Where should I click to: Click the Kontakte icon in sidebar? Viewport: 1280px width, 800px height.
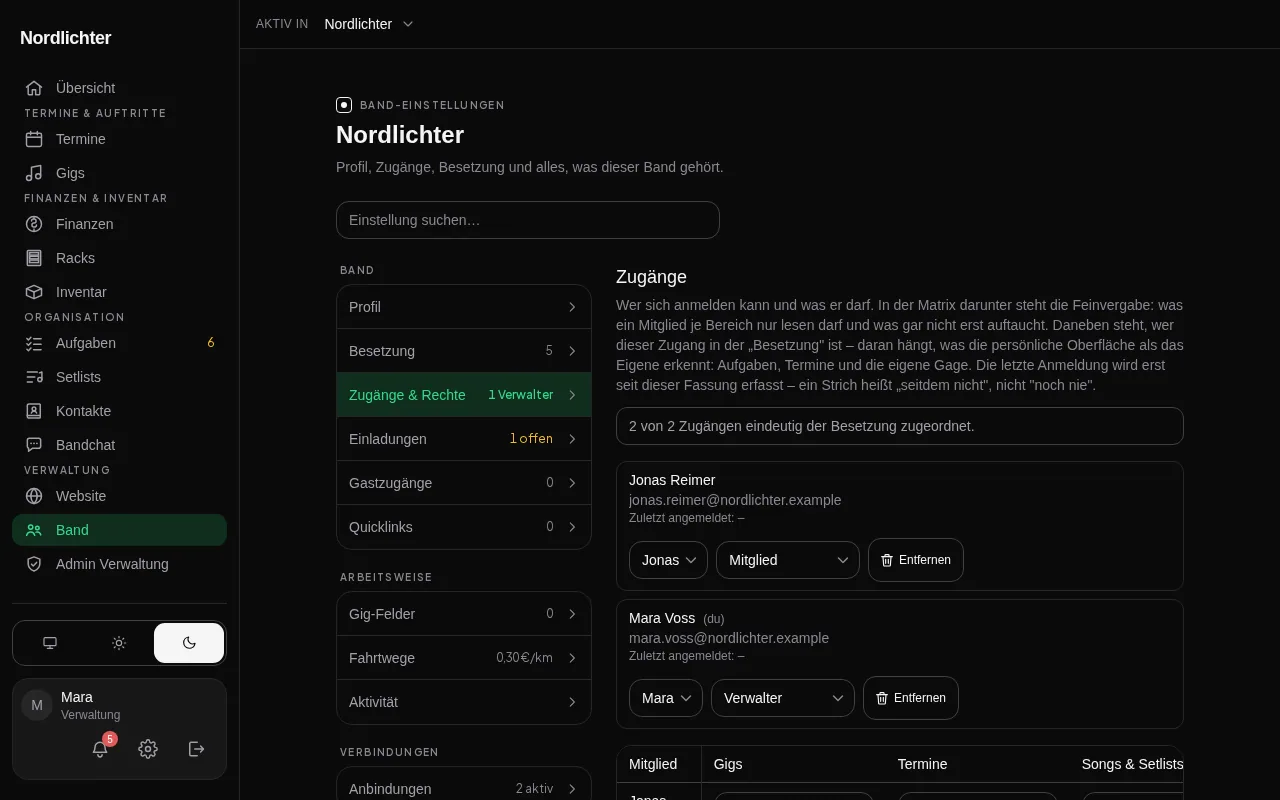click(x=34, y=411)
